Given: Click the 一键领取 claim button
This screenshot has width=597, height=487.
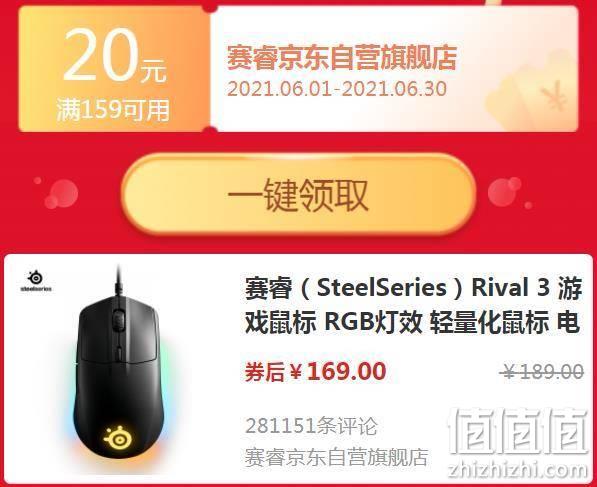Looking at the screenshot, I should coord(298,194).
